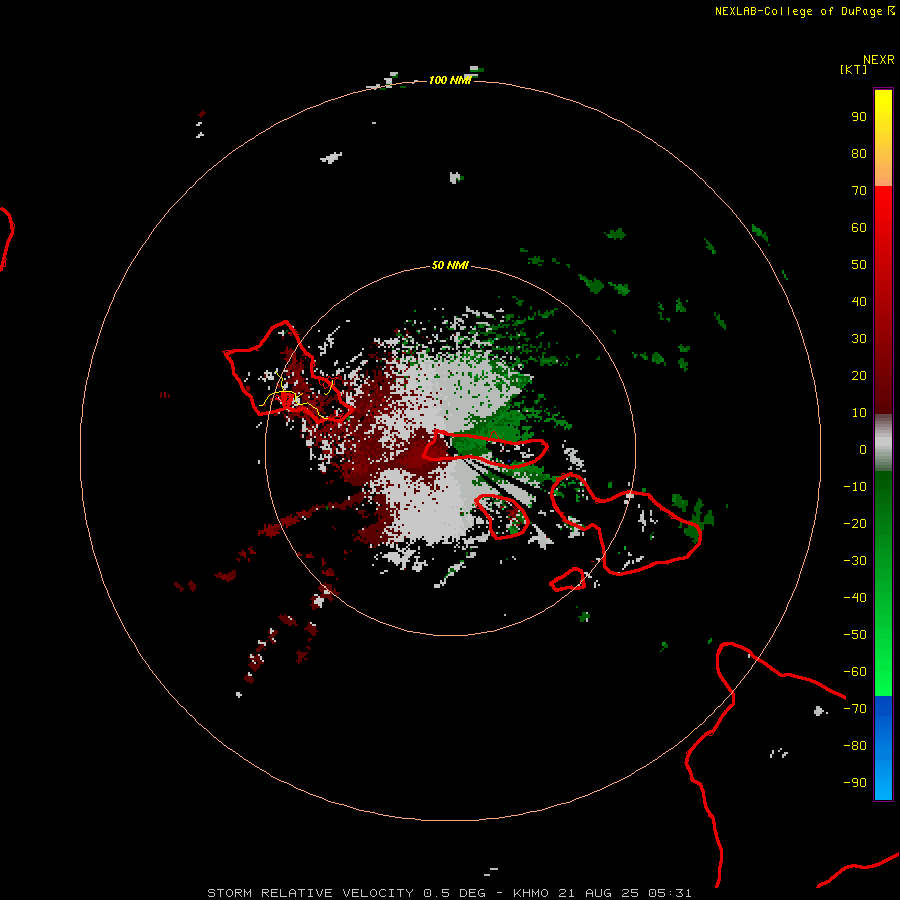This screenshot has width=900, height=900.
Task: Click the -10 scale value
Action: point(855,487)
